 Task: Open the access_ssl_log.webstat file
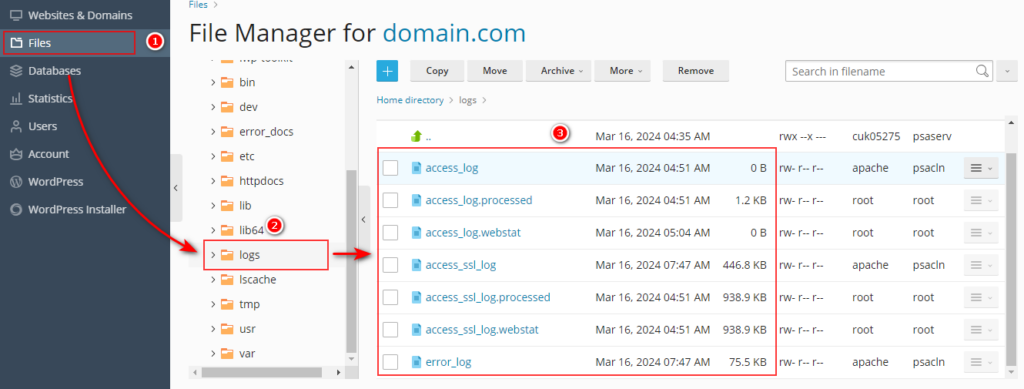(x=482, y=330)
